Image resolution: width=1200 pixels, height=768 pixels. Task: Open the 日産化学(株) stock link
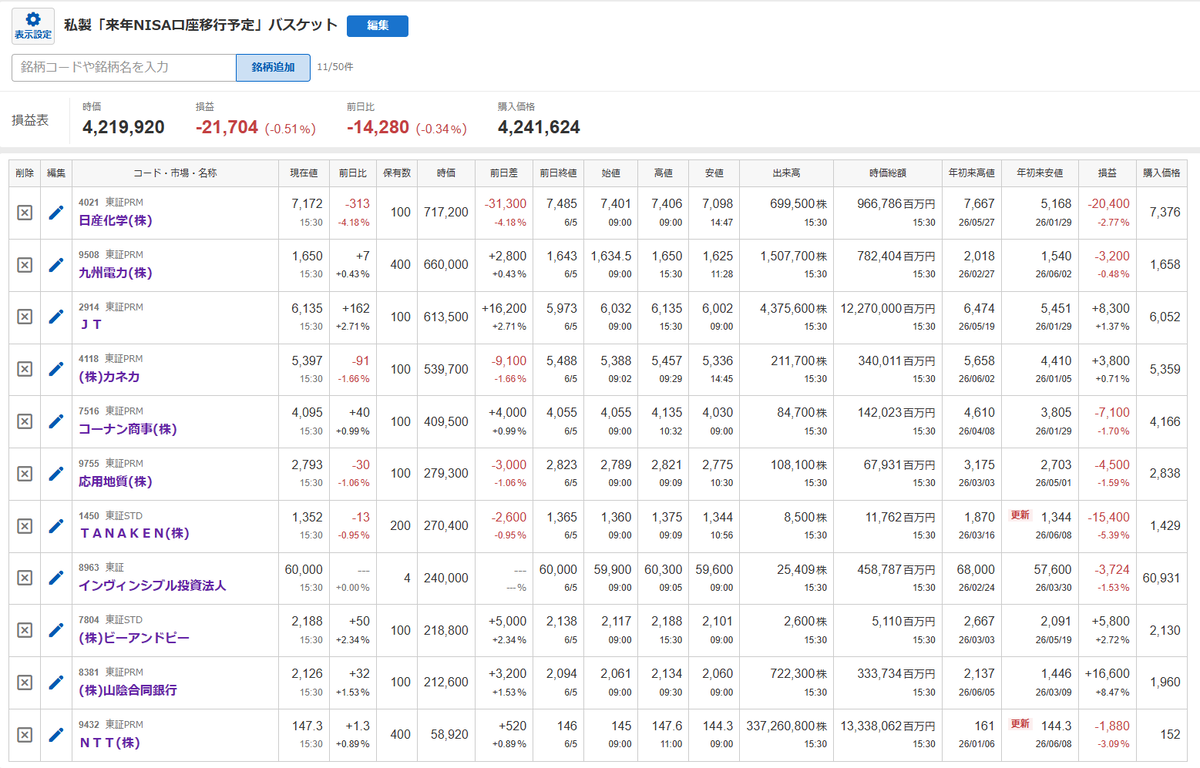115,220
